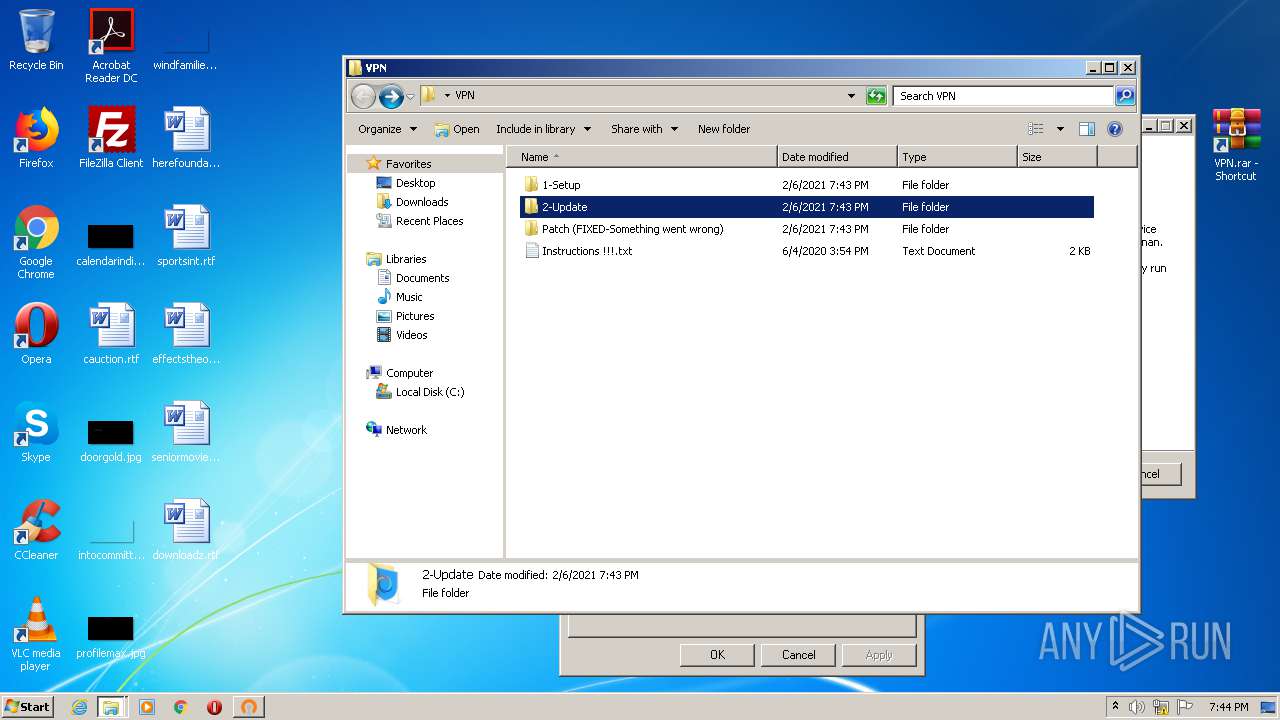1280x720 pixels.
Task: Change the view layout icon
Action: 1036,129
